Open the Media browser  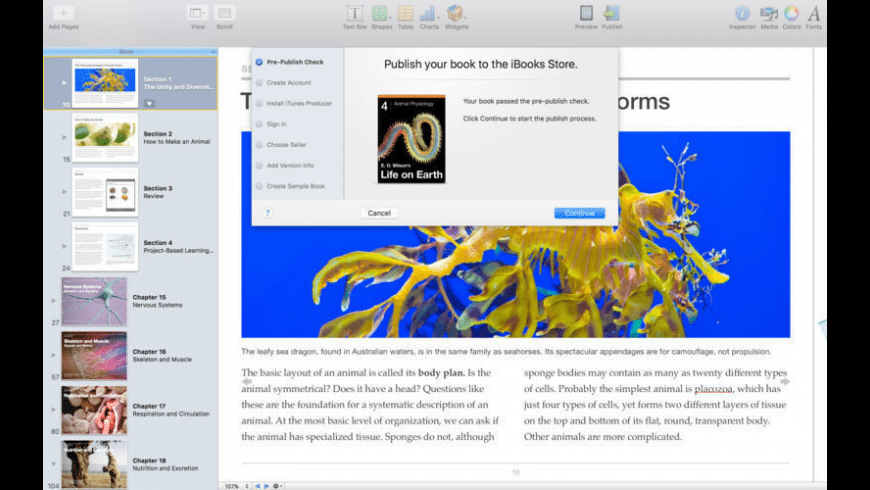point(768,13)
